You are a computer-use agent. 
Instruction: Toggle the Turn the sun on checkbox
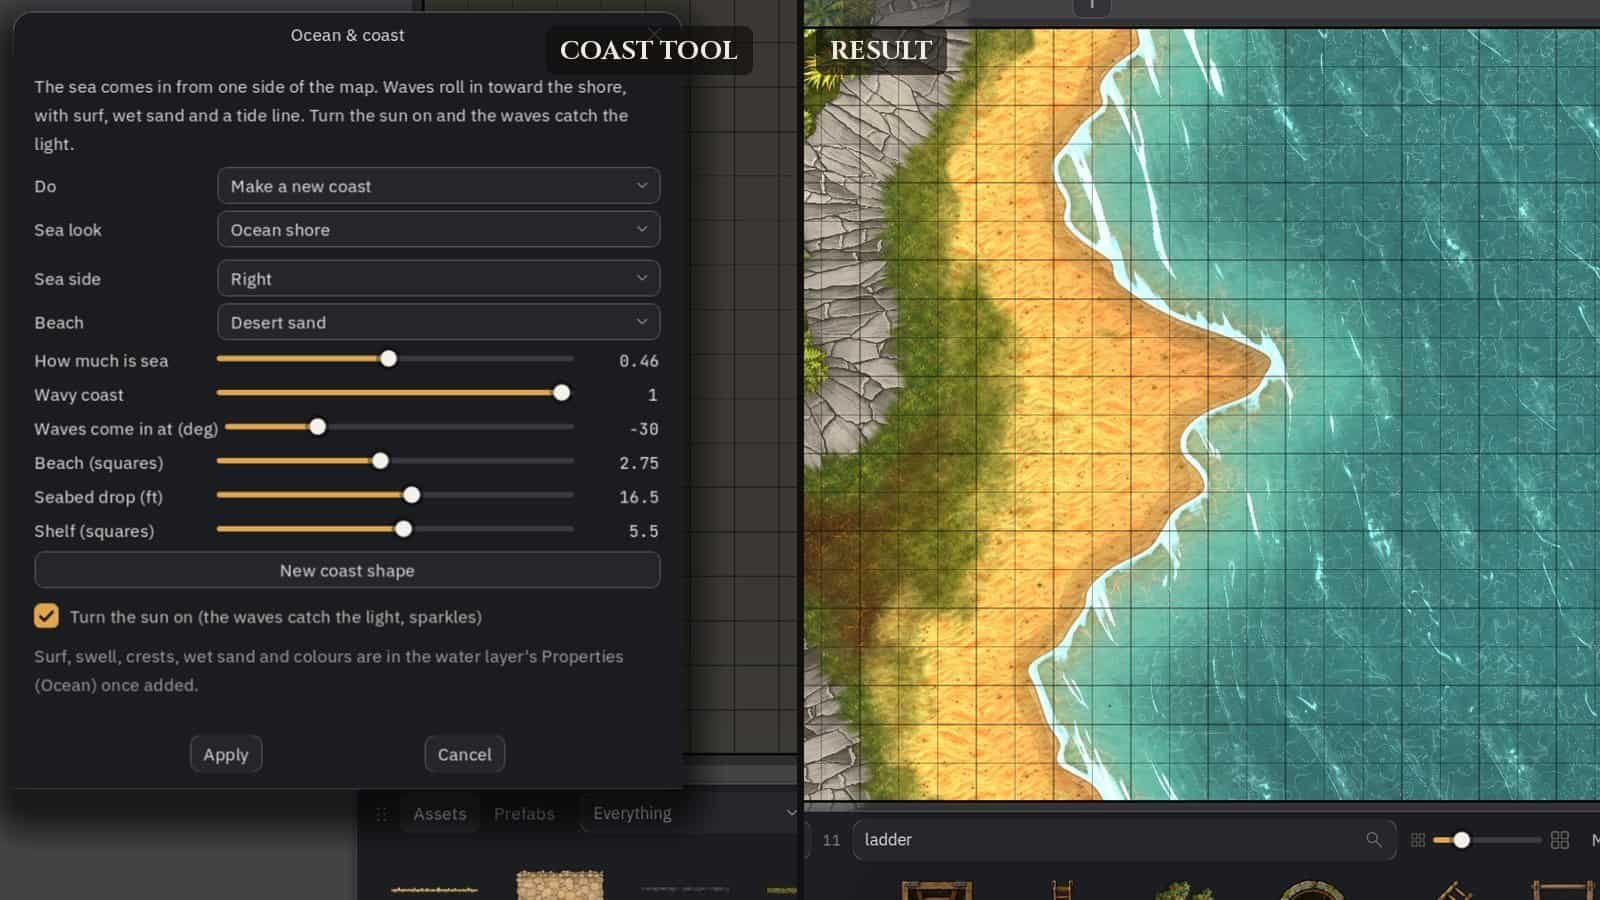point(46,616)
